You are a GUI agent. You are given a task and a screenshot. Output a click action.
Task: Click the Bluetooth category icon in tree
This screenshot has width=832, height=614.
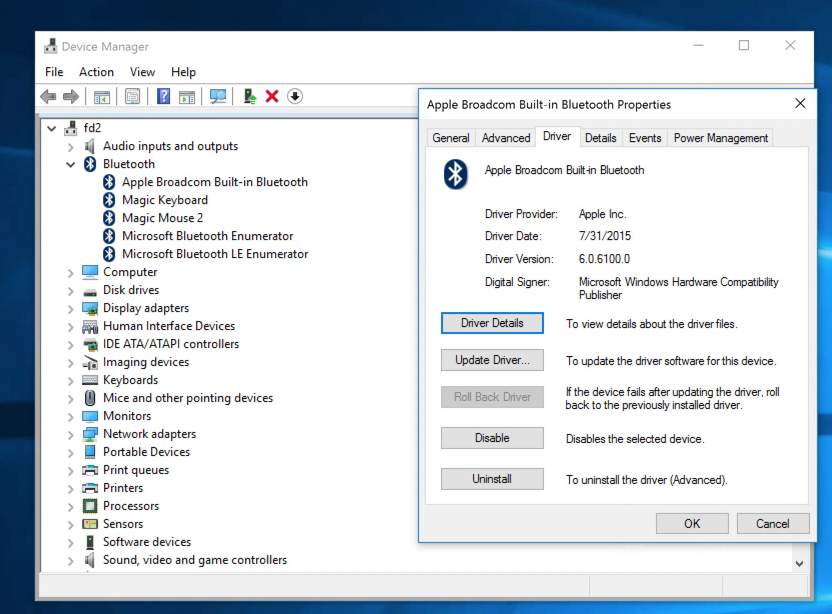(90, 164)
